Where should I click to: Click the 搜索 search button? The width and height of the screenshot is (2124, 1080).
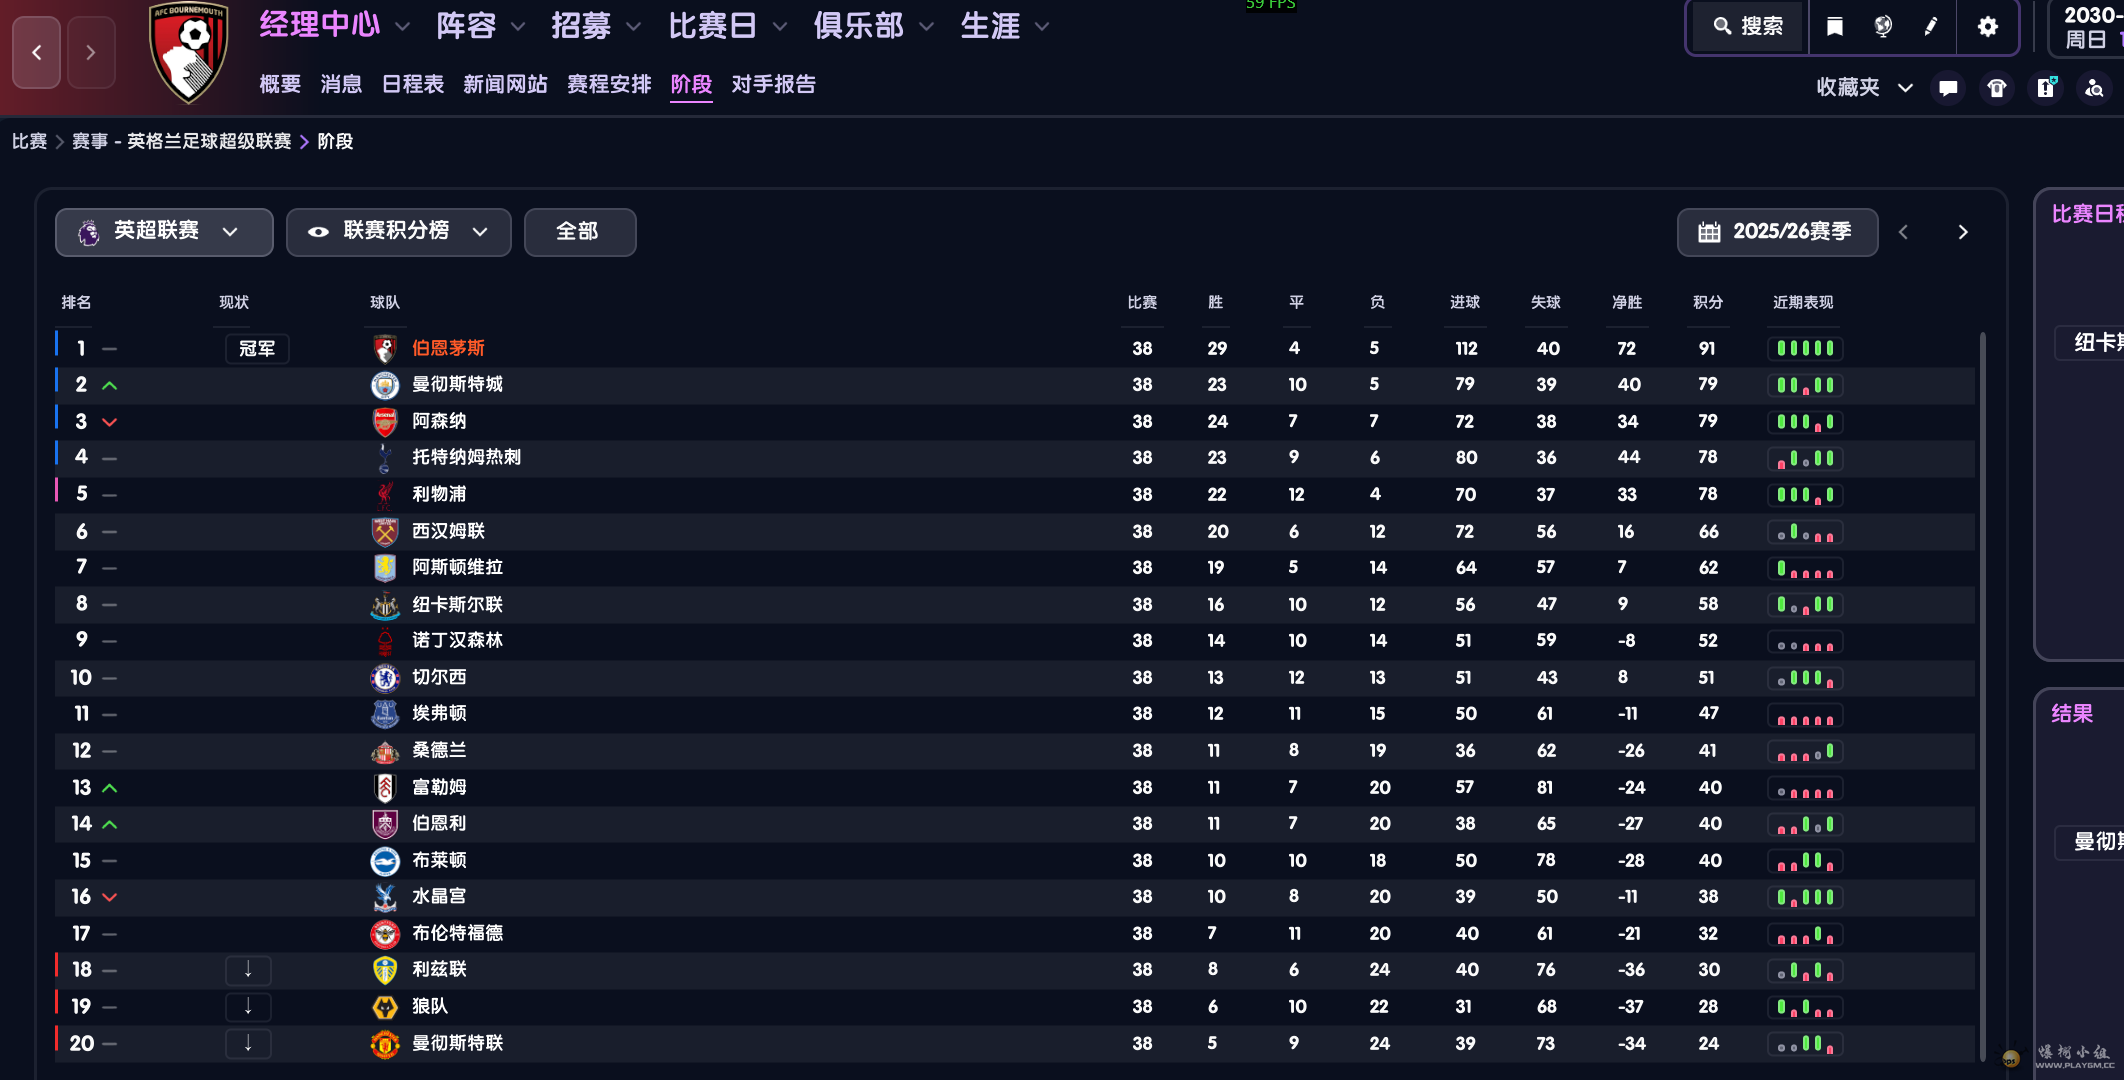pyautogui.click(x=1748, y=27)
